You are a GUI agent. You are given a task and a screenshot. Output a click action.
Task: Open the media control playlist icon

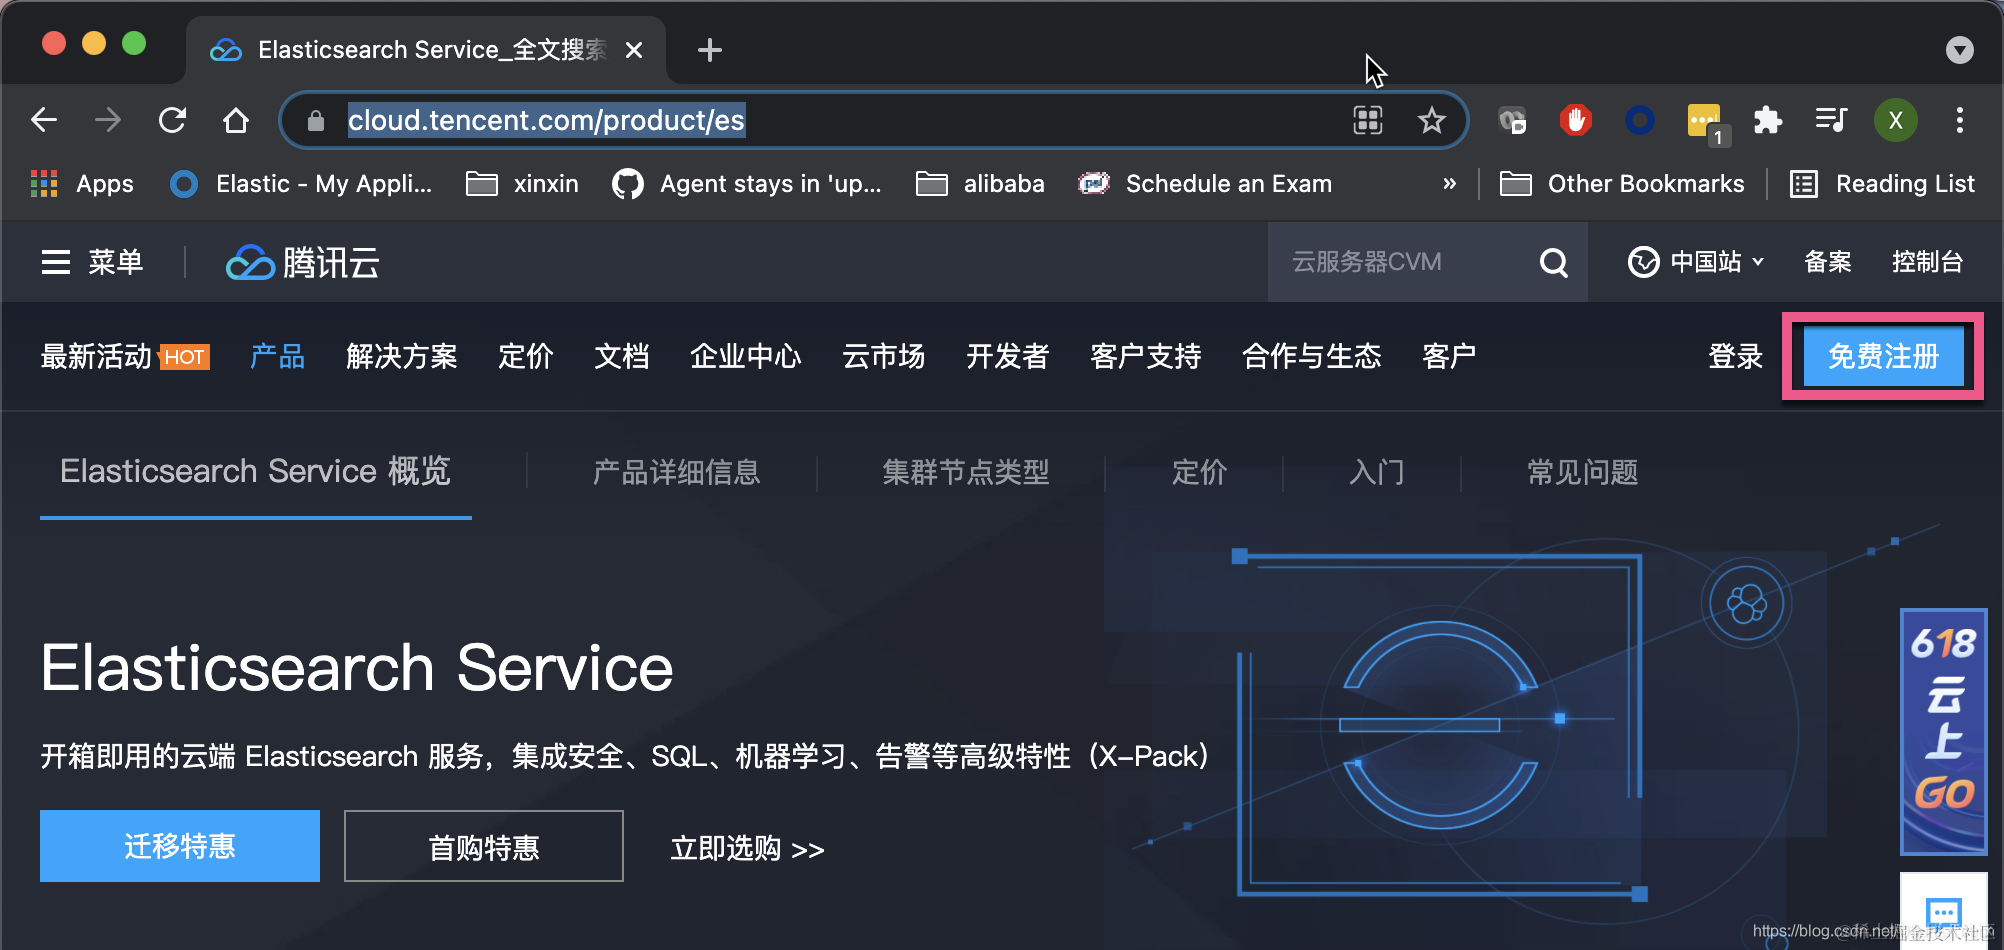click(x=1831, y=120)
